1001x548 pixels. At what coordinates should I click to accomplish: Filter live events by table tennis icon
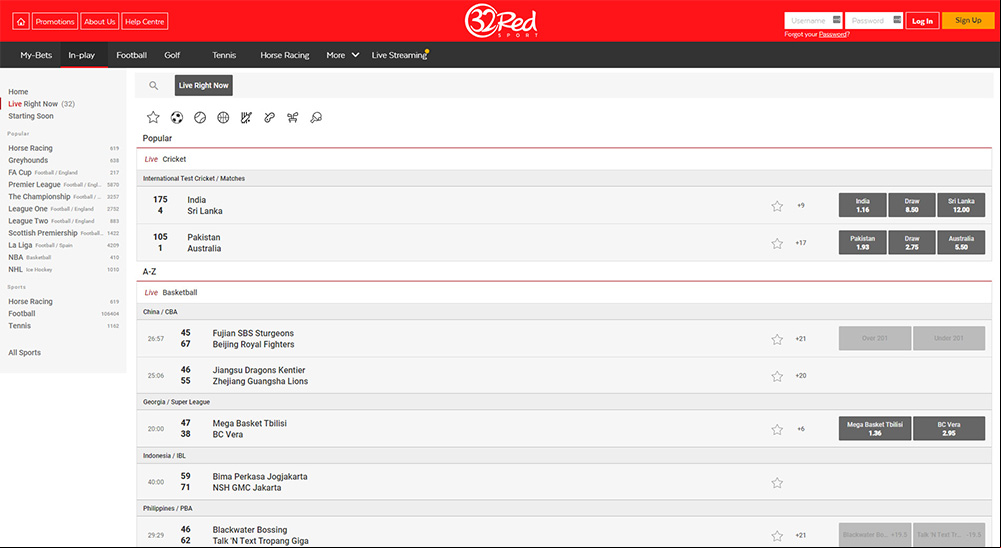click(x=316, y=118)
